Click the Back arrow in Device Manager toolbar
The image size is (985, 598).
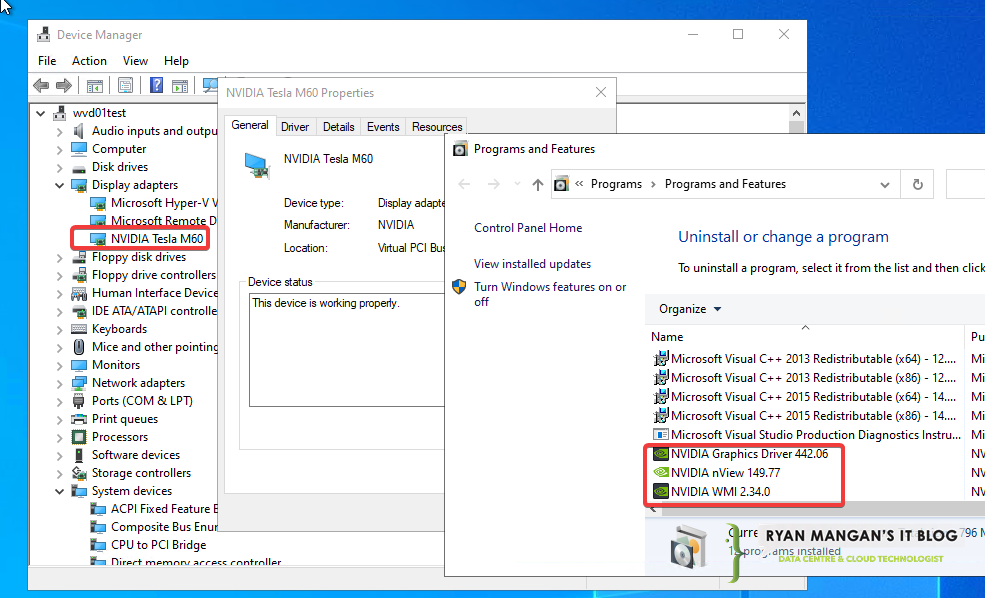coord(41,85)
